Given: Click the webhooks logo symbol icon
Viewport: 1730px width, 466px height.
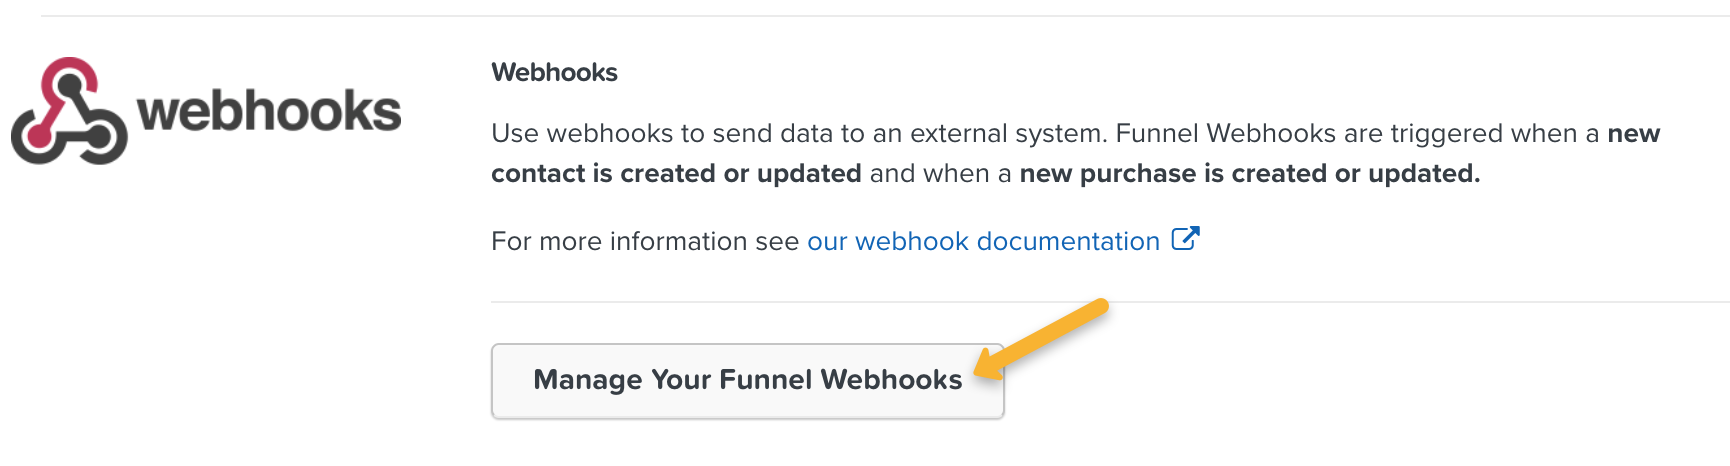Looking at the screenshot, I should pyautogui.click(x=69, y=111).
